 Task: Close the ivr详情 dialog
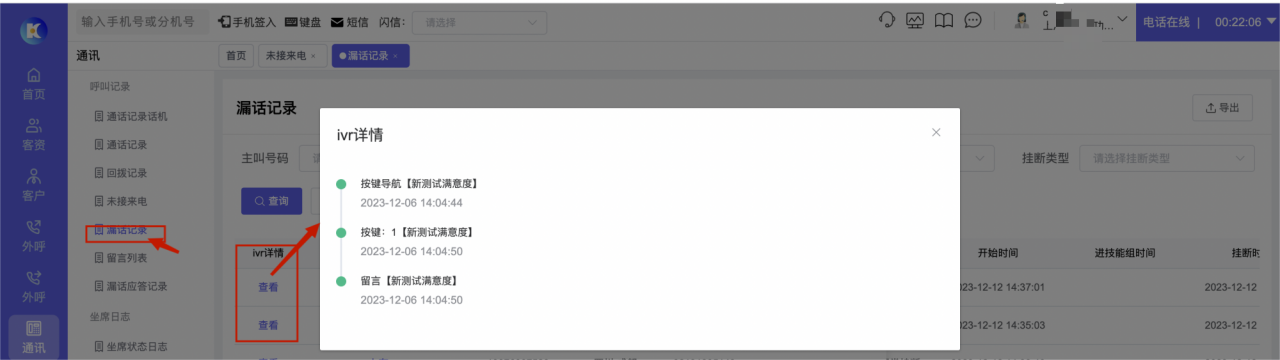tap(936, 132)
